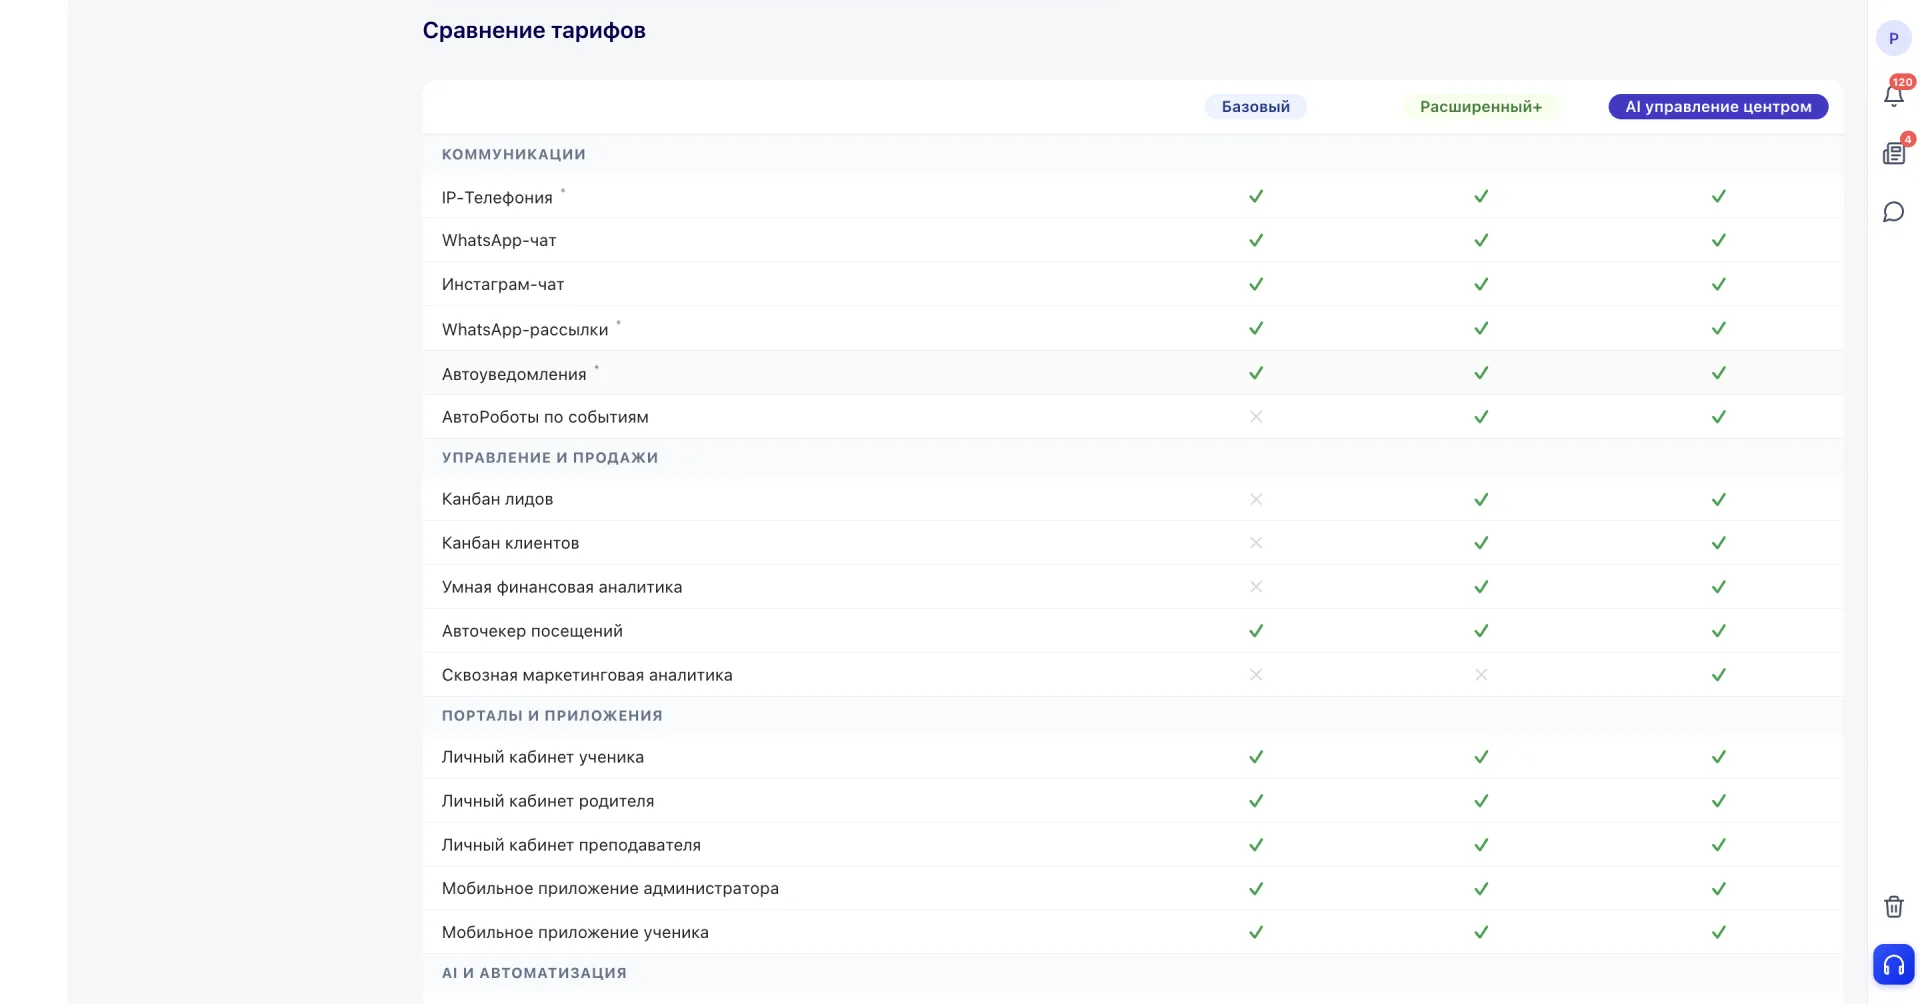Open the news icon with 4 badge
Image resolution: width=1920 pixels, height=1004 pixels.
[1893, 153]
